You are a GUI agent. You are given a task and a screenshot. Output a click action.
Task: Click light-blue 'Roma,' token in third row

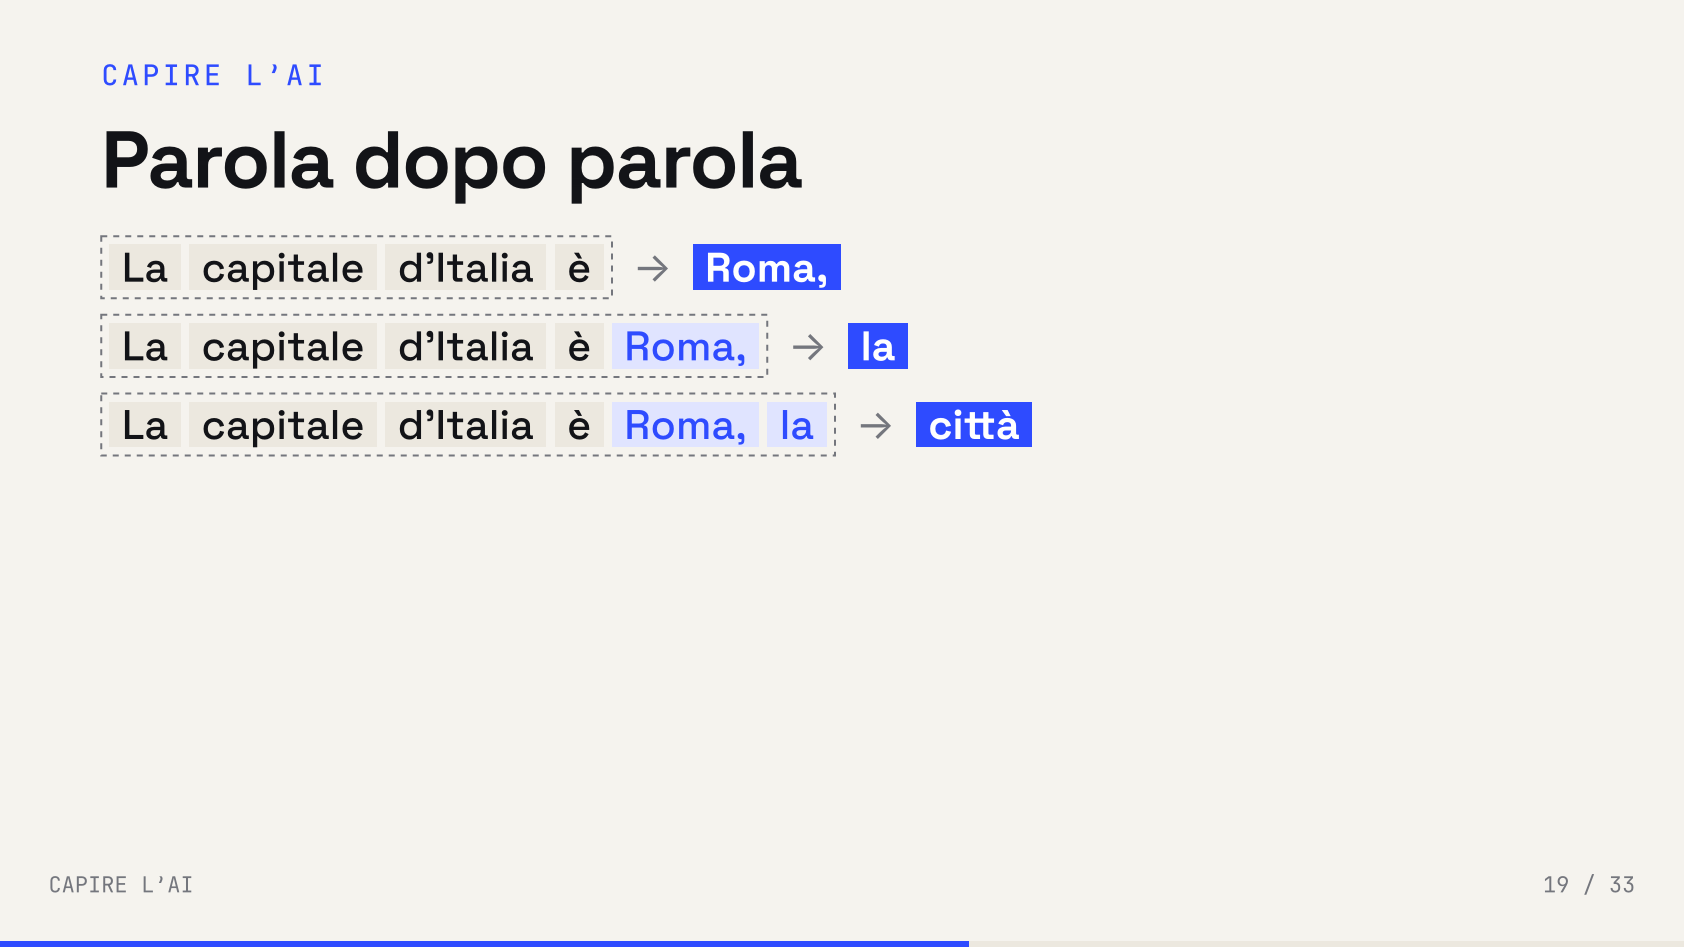click(x=686, y=426)
